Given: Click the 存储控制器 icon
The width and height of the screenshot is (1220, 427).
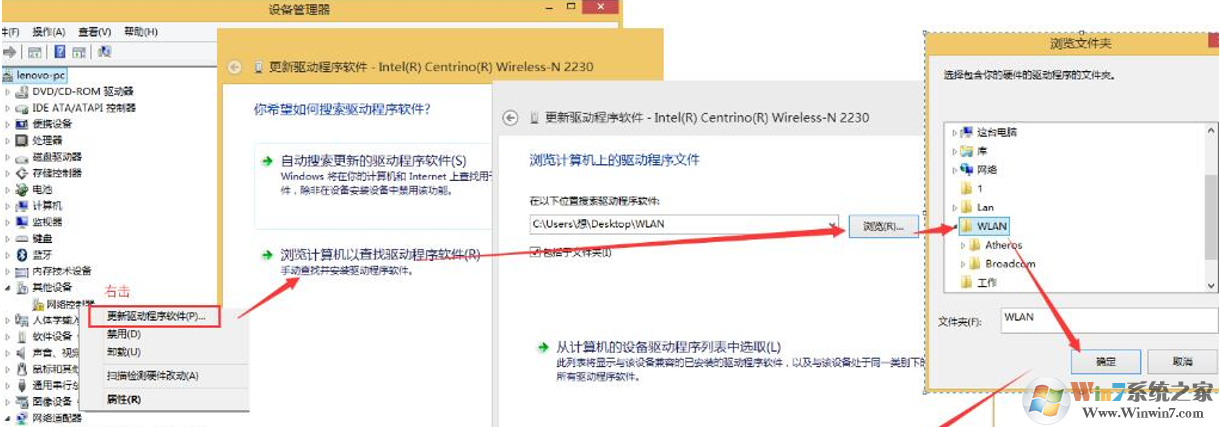Looking at the screenshot, I should tap(23, 173).
